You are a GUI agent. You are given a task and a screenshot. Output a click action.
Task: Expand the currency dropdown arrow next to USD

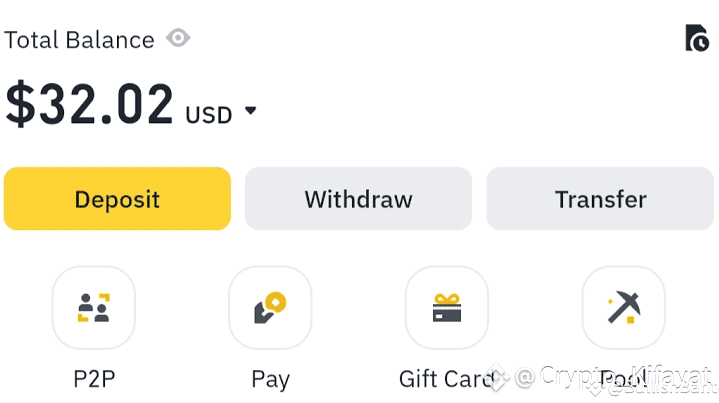click(250, 110)
